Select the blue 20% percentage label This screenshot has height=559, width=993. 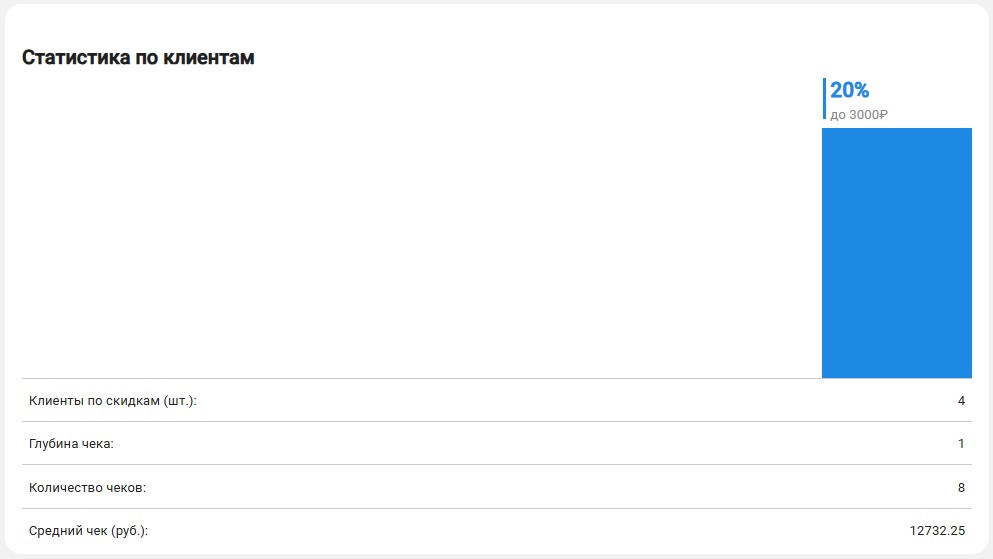(x=849, y=90)
